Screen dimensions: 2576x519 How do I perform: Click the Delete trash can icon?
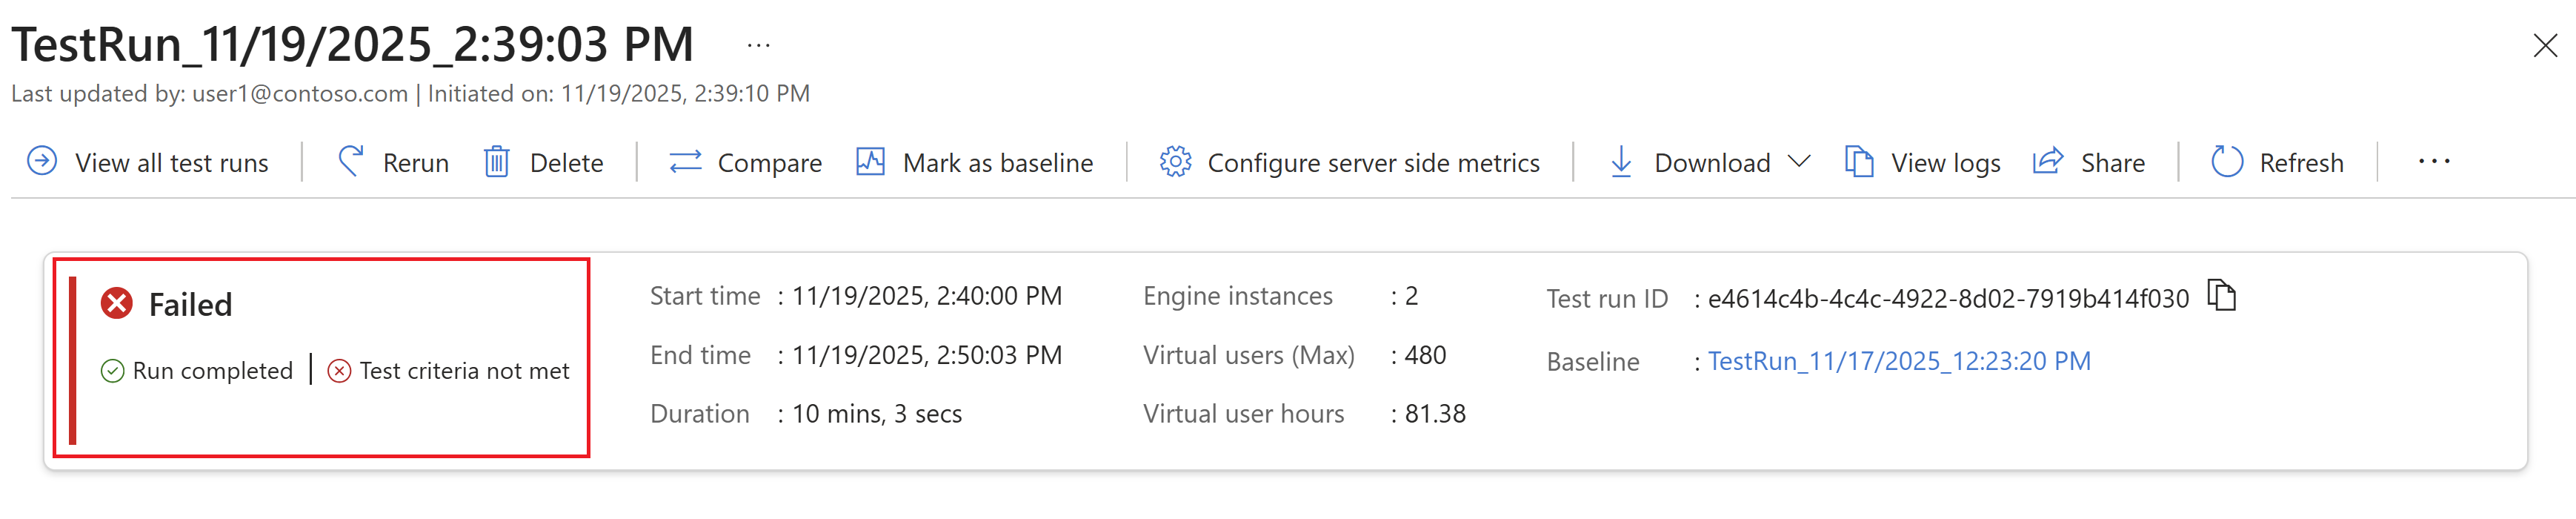click(496, 161)
